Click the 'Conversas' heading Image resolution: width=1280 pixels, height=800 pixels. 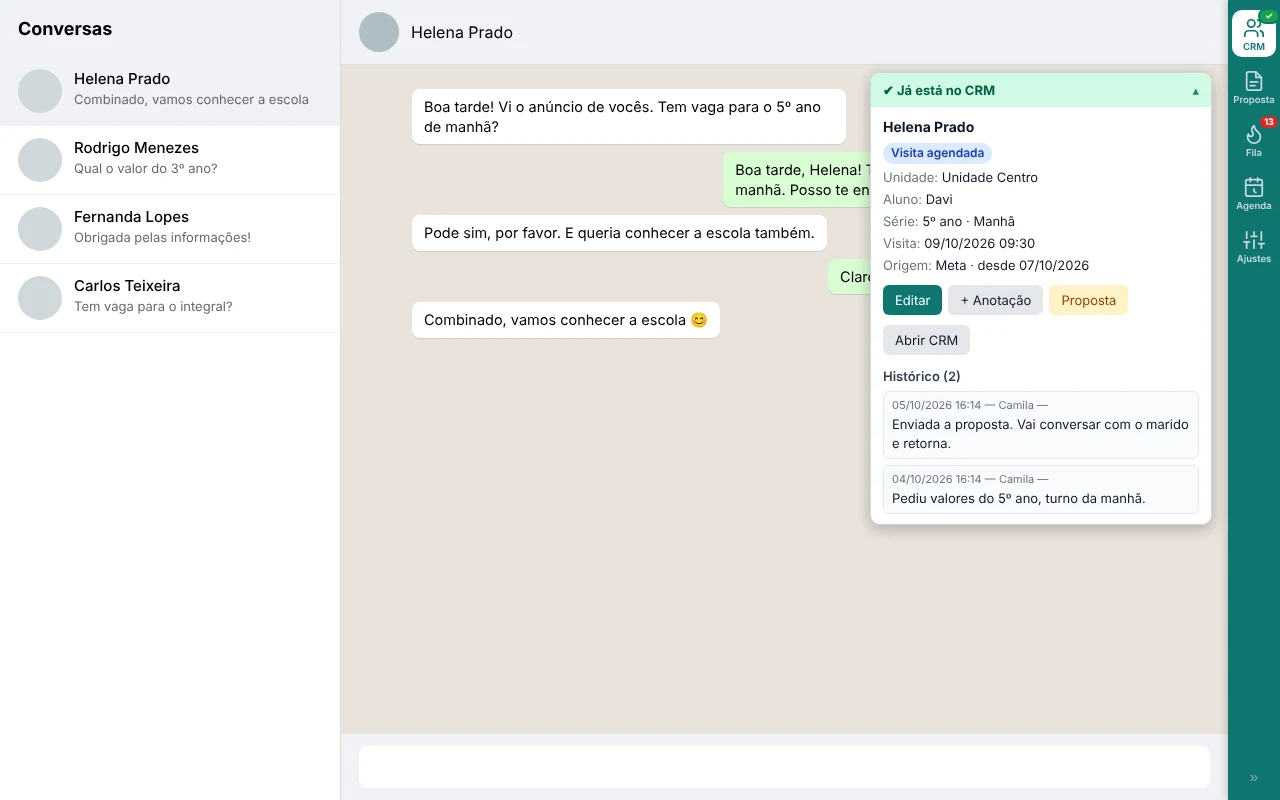(x=65, y=29)
